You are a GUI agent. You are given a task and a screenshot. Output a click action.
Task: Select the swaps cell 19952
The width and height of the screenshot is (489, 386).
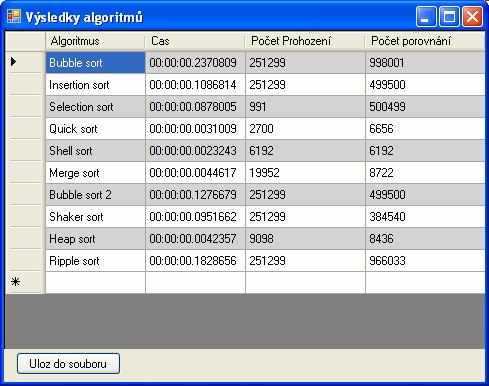pyautogui.click(x=305, y=173)
